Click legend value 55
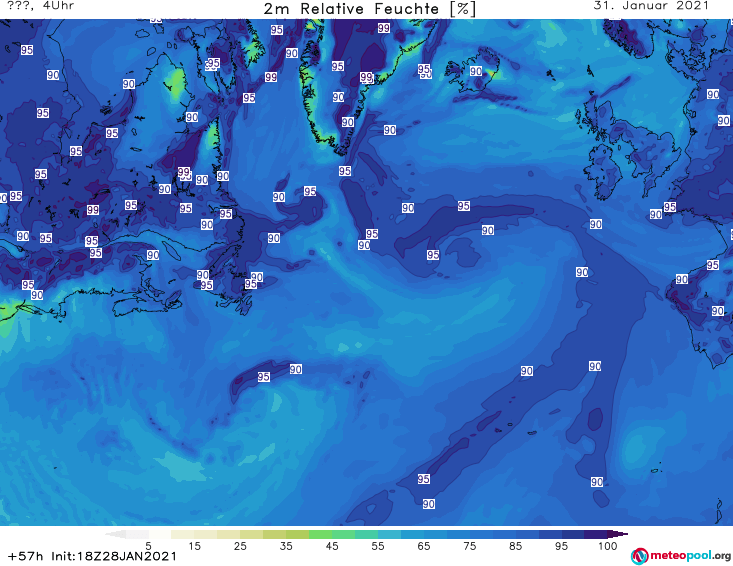This screenshot has width=733, height=566. 378,546
